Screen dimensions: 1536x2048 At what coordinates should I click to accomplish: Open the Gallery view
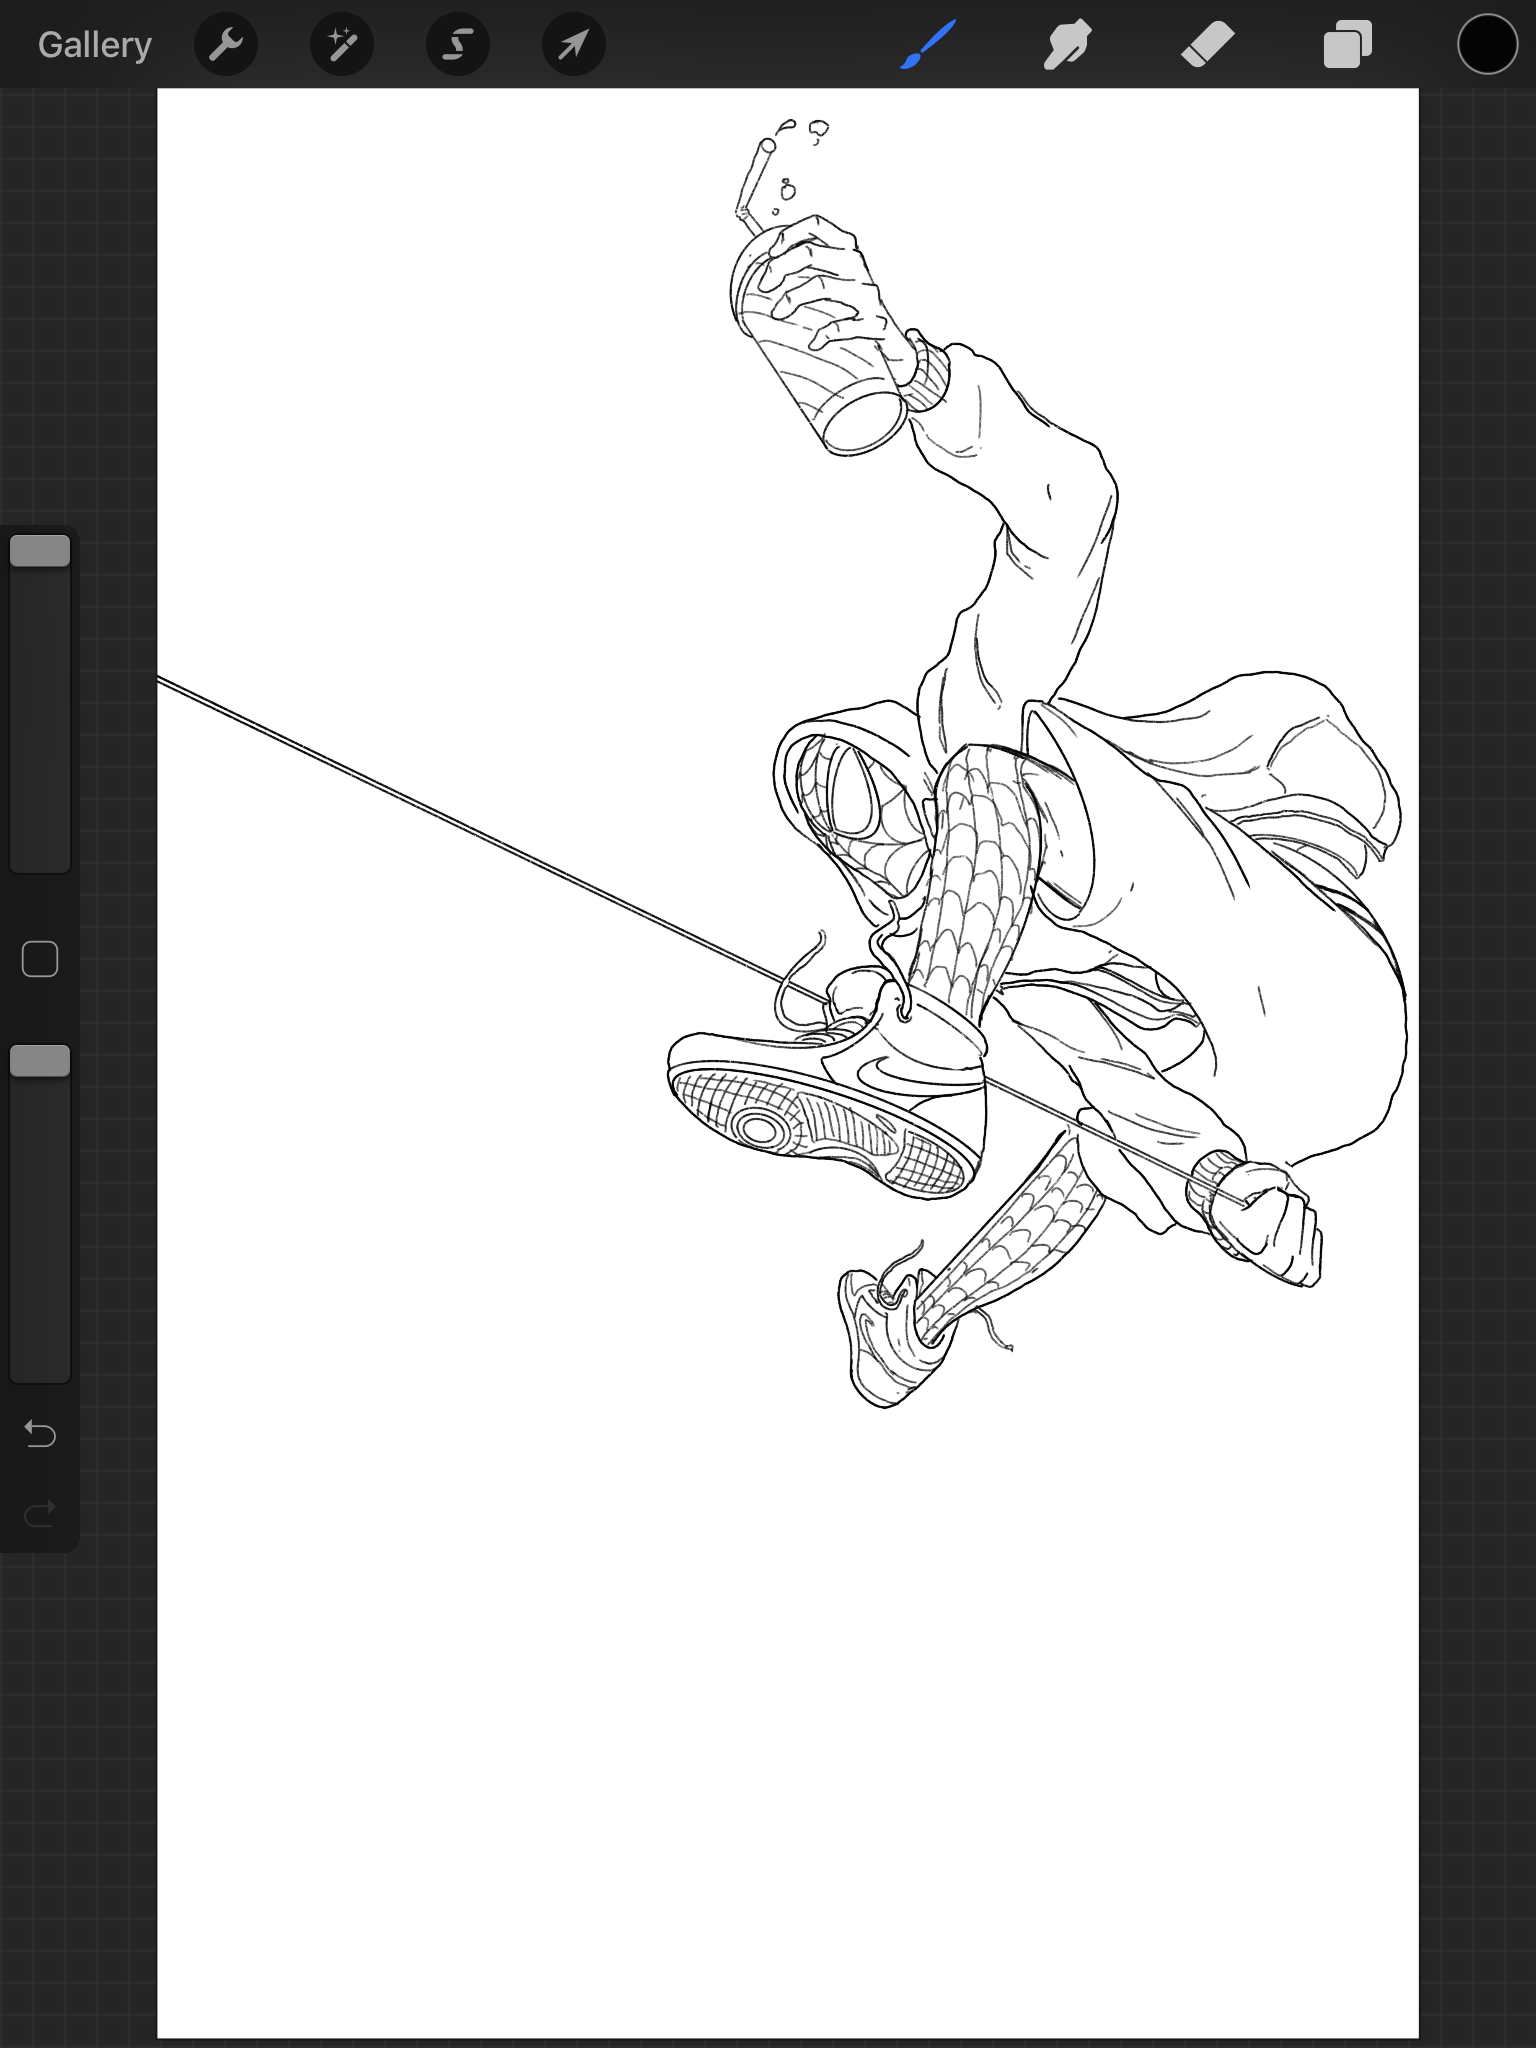pyautogui.click(x=95, y=45)
